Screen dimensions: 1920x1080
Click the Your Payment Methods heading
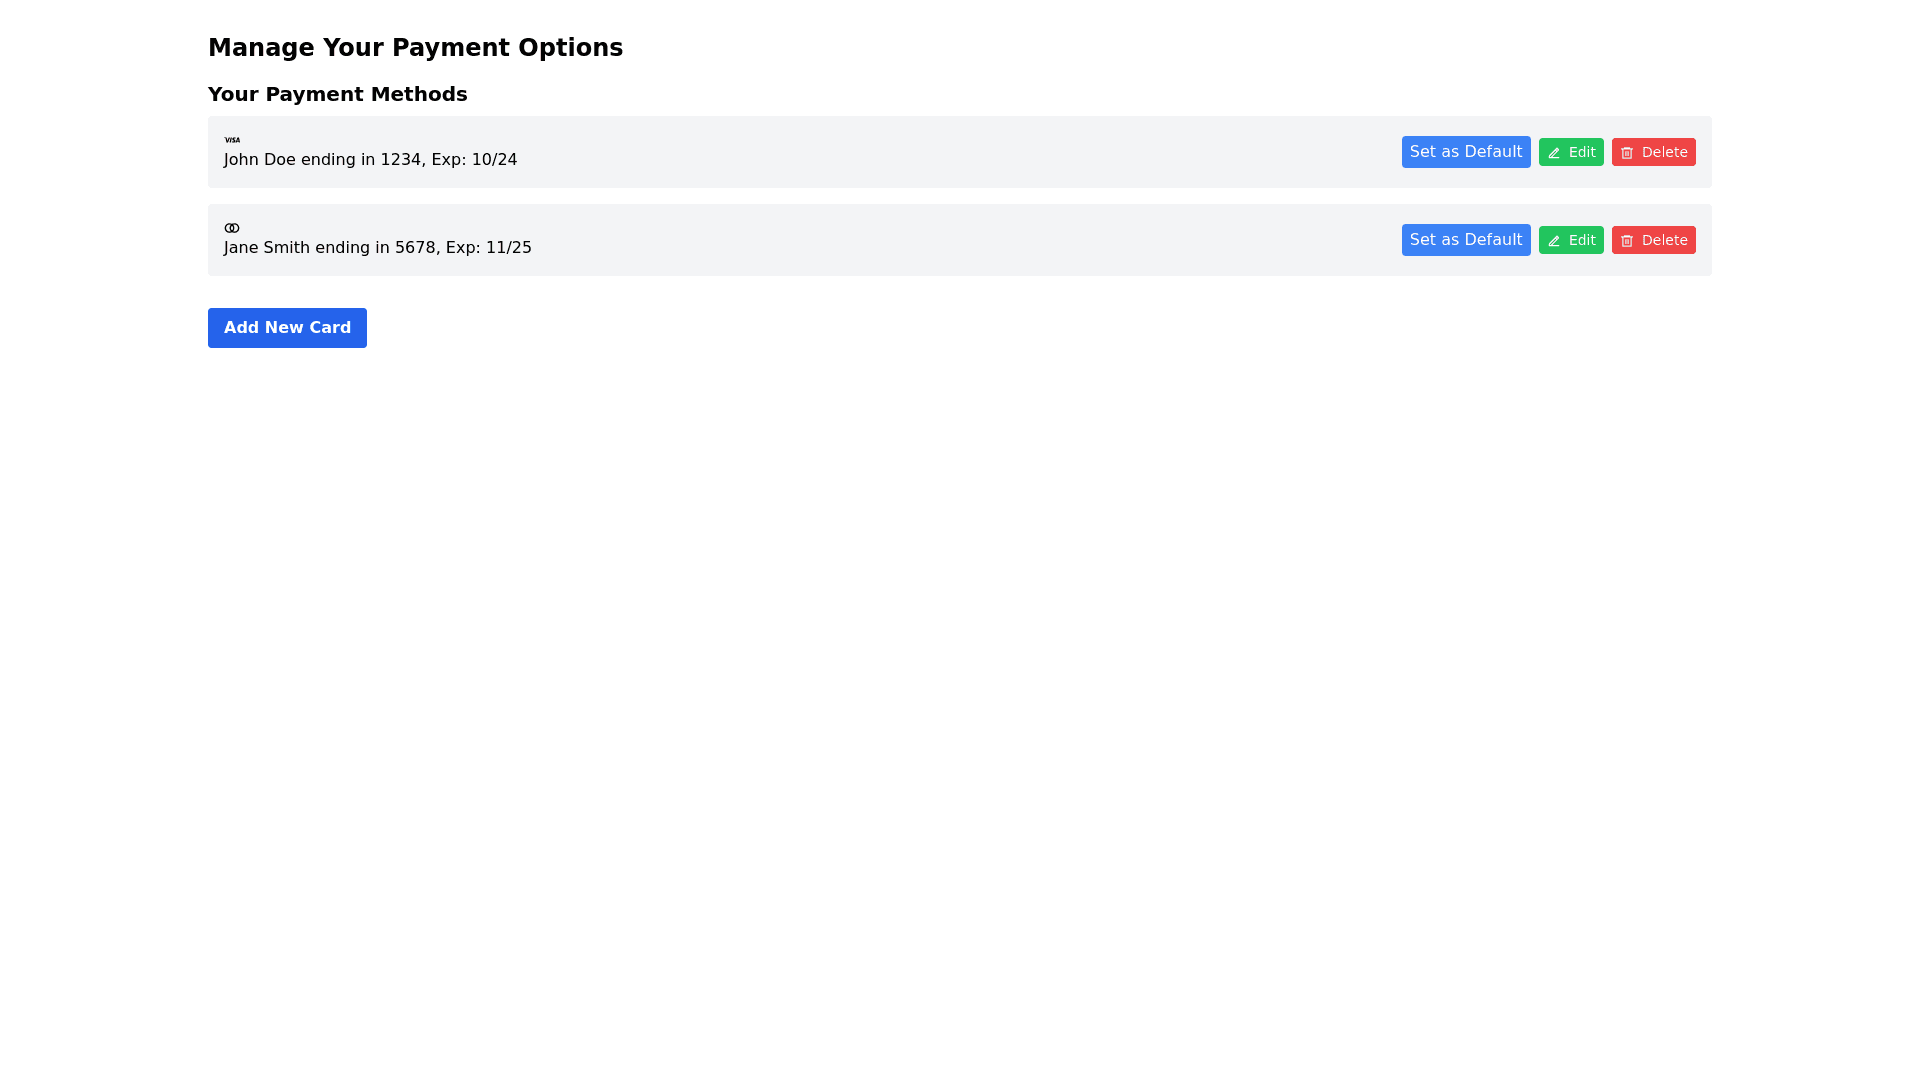(337, 94)
